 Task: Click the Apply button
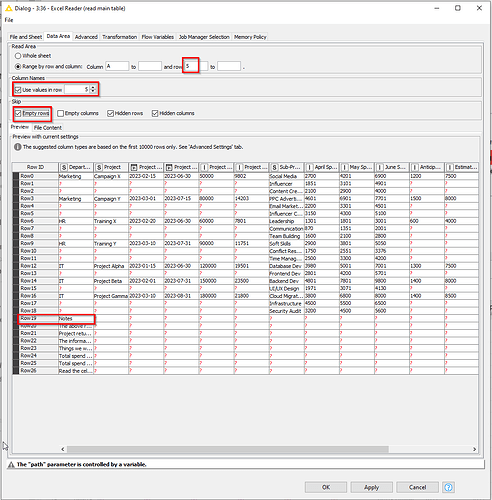tap(371, 487)
